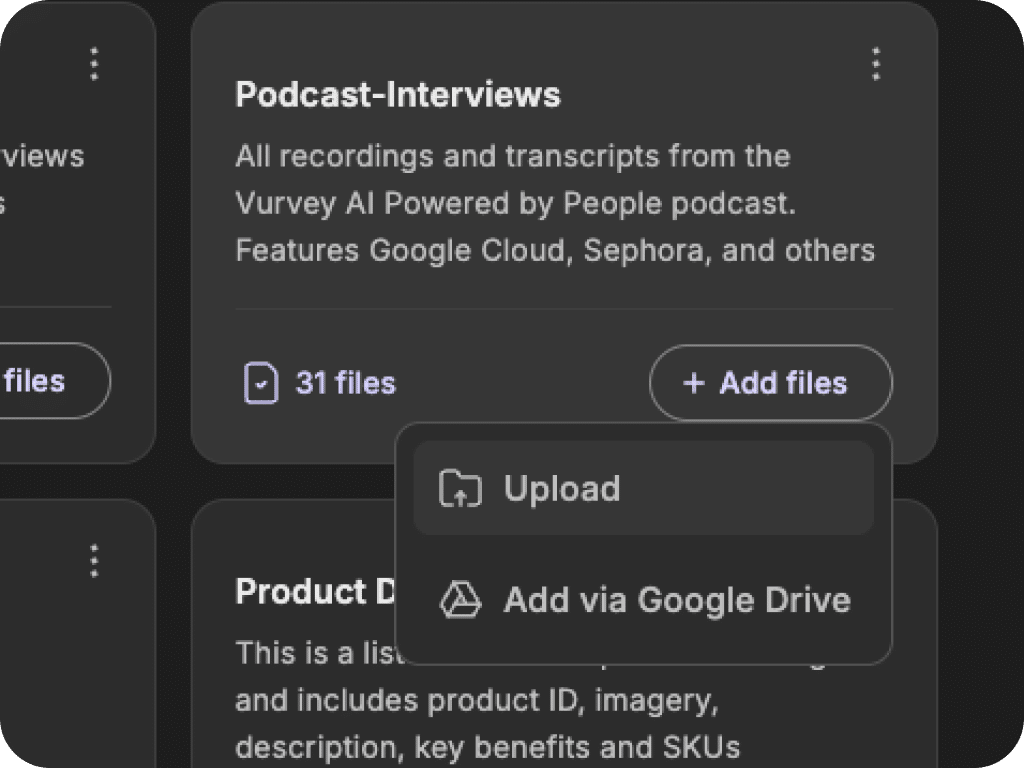
Task: Choose Upload from the menu
Action: click(x=643, y=488)
